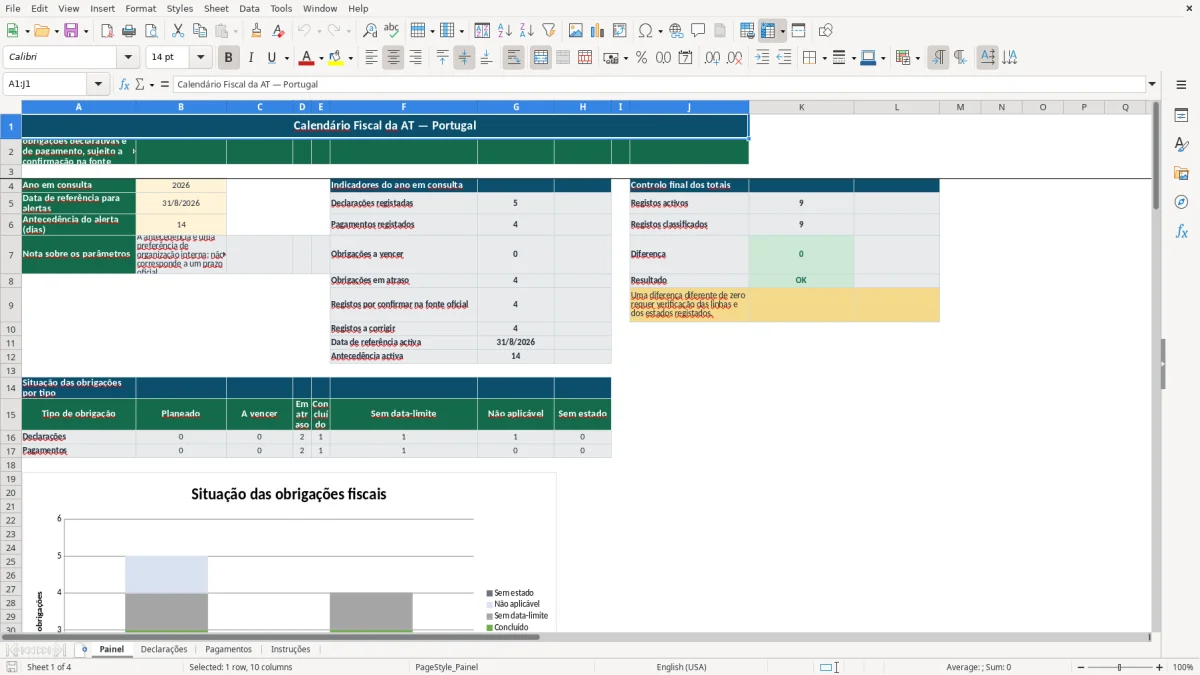Image resolution: width=1200 pixels, height=675 pixels.
Task: Switch to the Declarações sheet tab
Action: point(164,649)
